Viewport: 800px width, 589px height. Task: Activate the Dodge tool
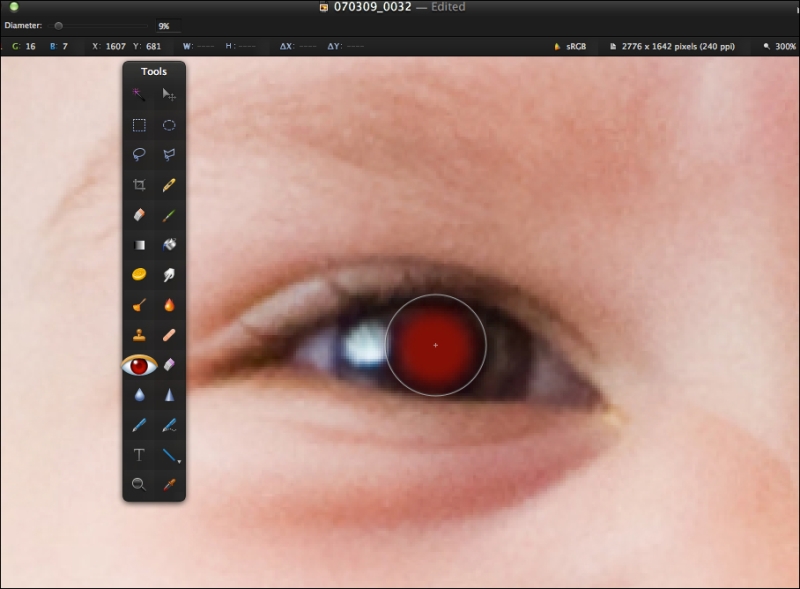point(139,305)
